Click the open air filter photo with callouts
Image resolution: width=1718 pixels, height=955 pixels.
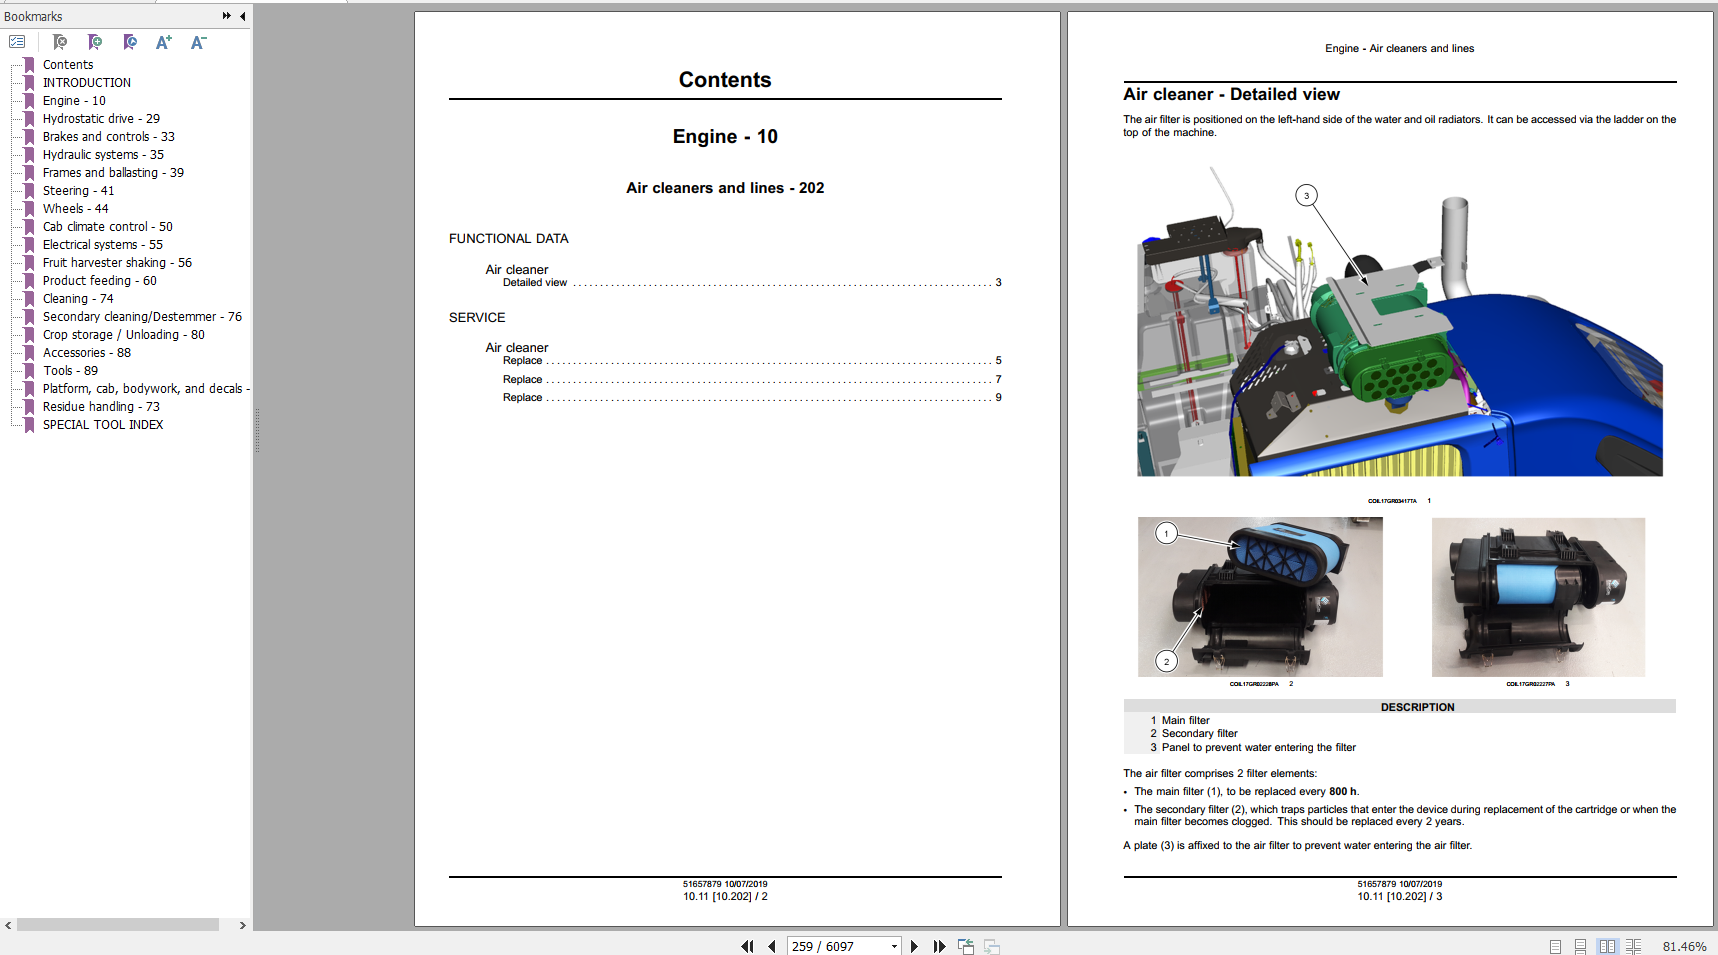point(1260,597)
